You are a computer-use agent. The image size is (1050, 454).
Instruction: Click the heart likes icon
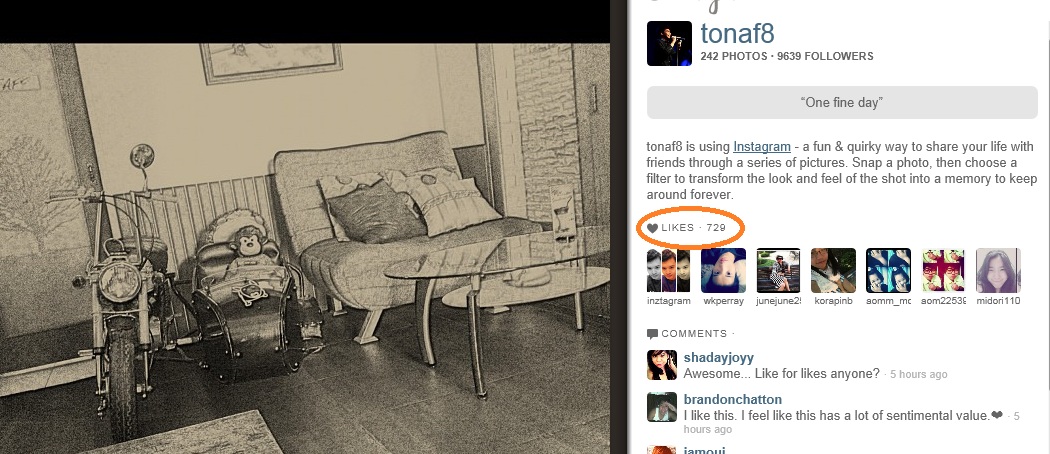point(653,228)
